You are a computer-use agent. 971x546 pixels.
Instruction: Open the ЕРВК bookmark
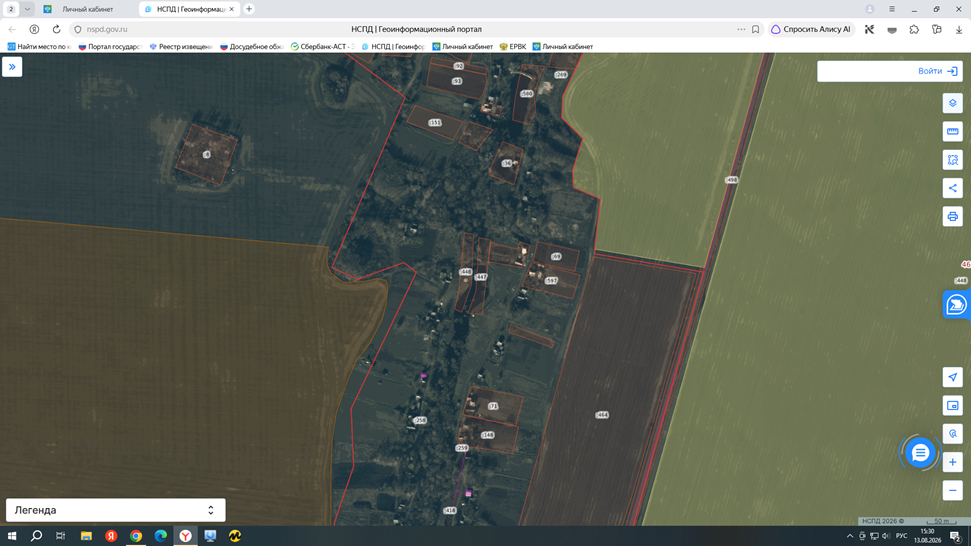click(x=513, y=46)
